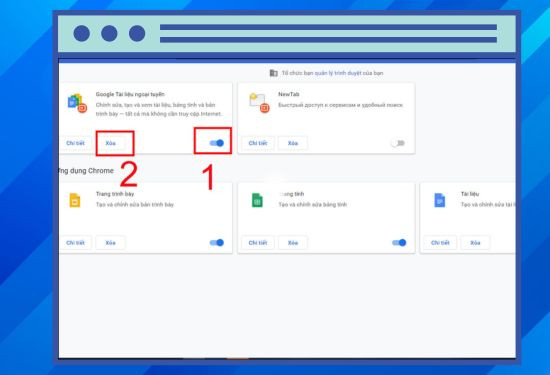Viewport: 550px width, 375px height.
Task: Open Chi tiết for Trang tính
Action: 258,243
